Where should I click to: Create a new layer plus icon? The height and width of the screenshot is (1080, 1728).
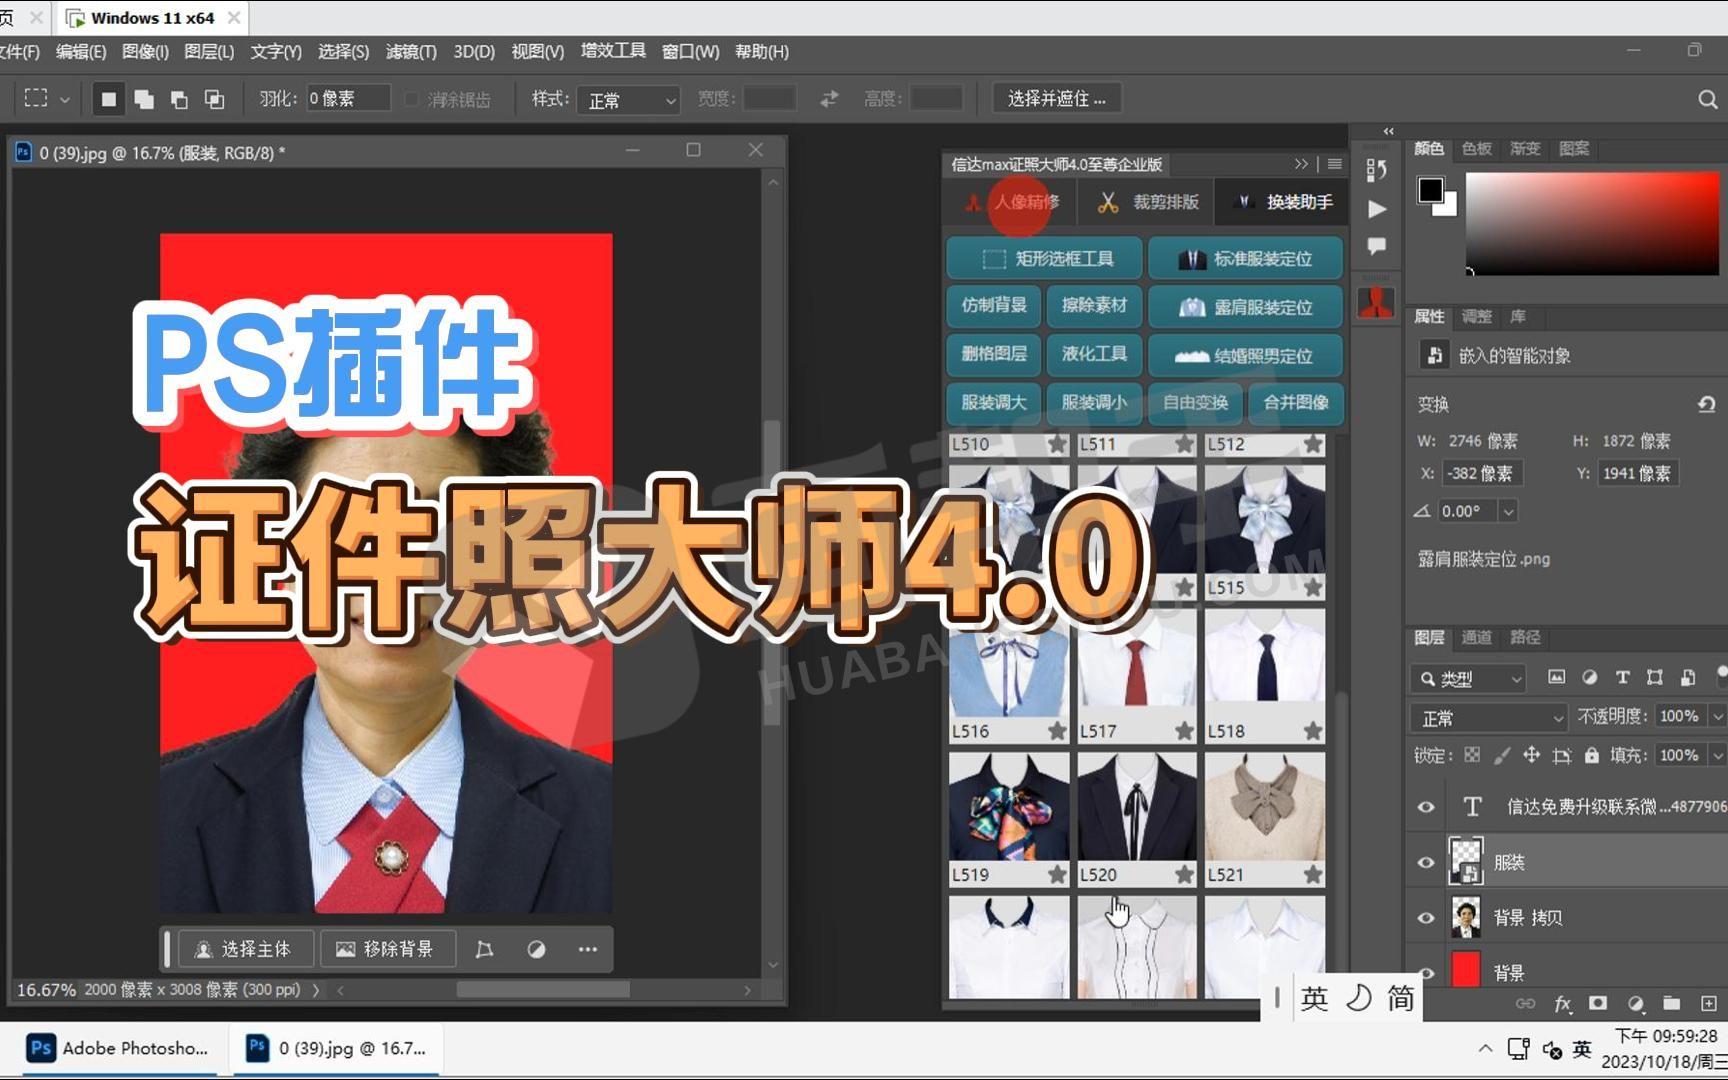(1708, 1003)
